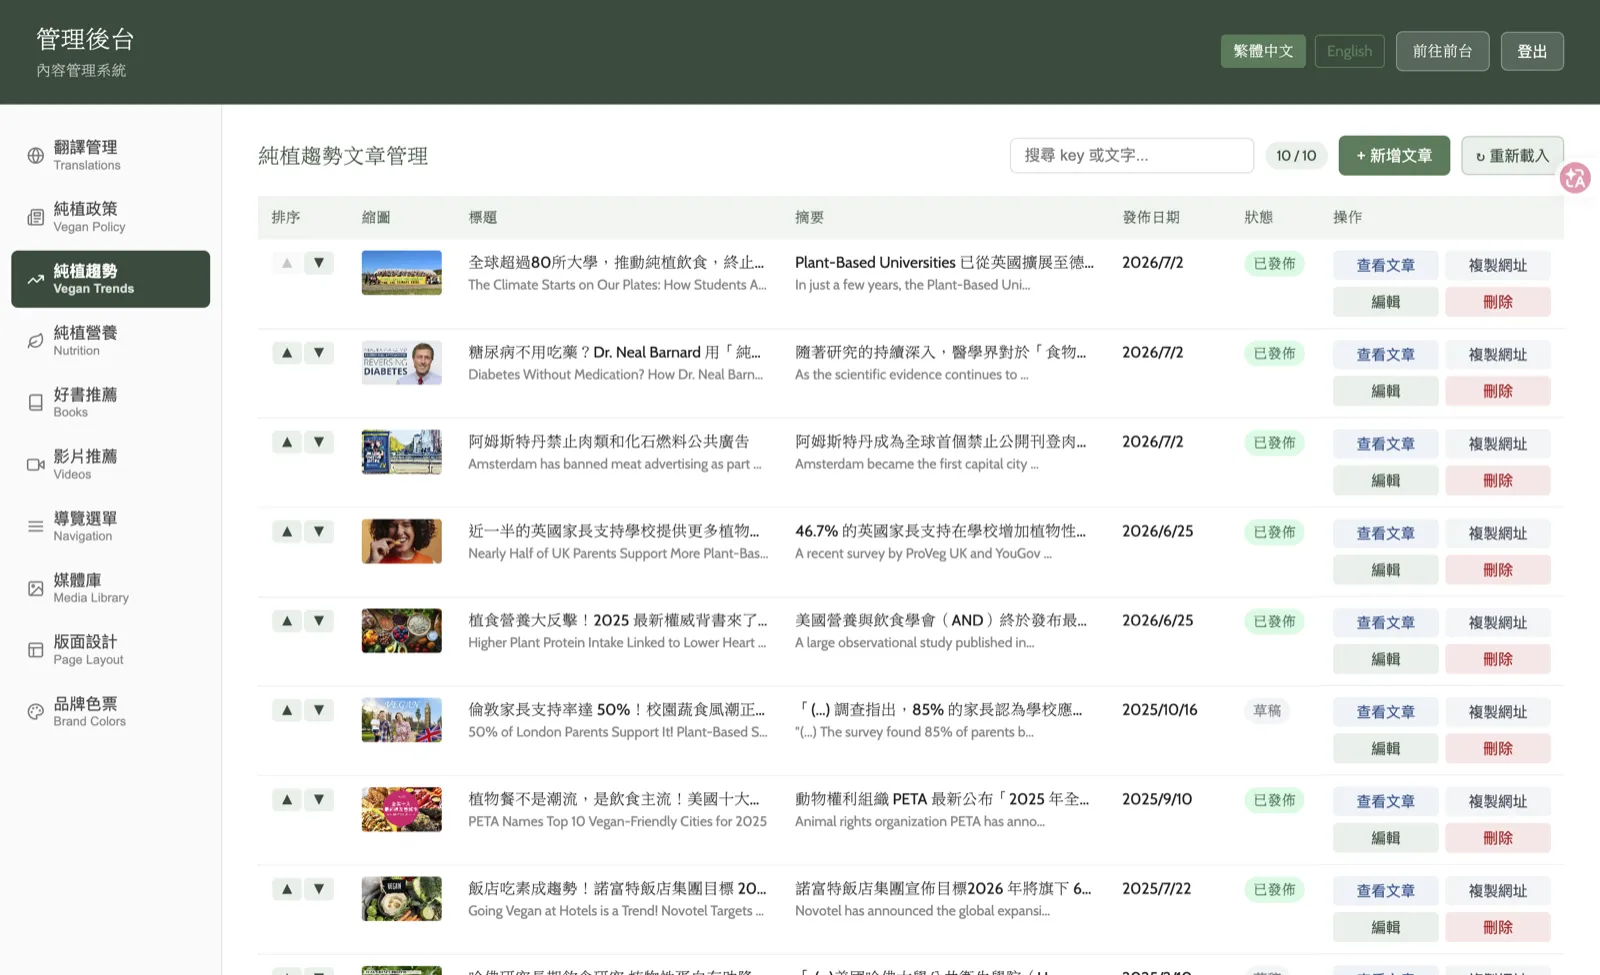This screenshot has width=1600, height=975.
Task: Select the 繁體中文 language toggle
Action: tap(1263, 51)
